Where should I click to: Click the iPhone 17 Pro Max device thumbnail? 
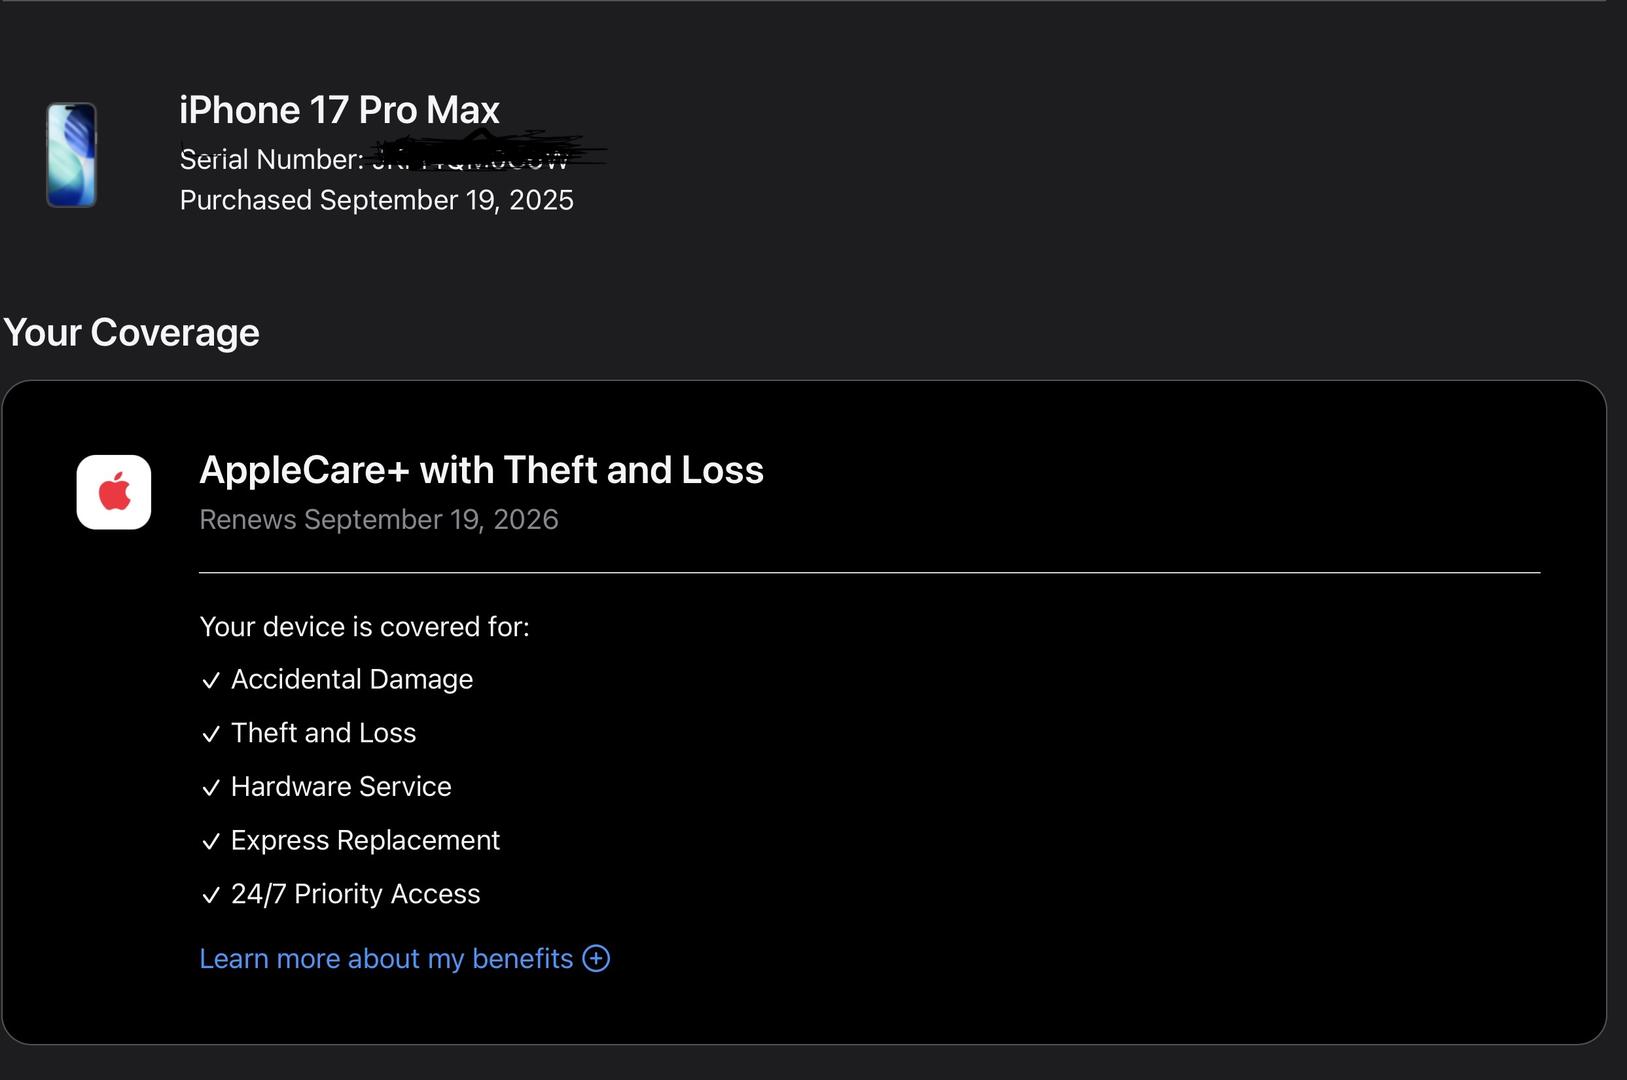71,155
